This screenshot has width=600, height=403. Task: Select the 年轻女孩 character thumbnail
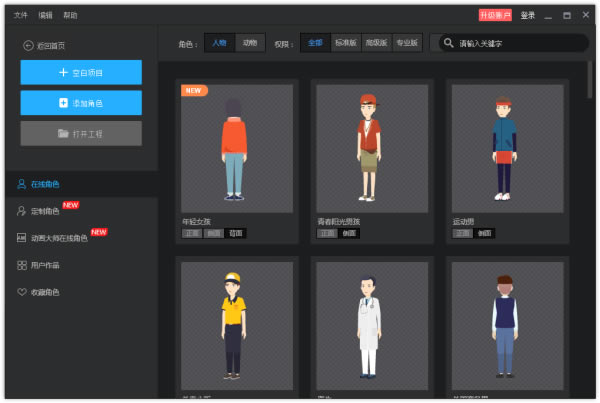[236, 147]
